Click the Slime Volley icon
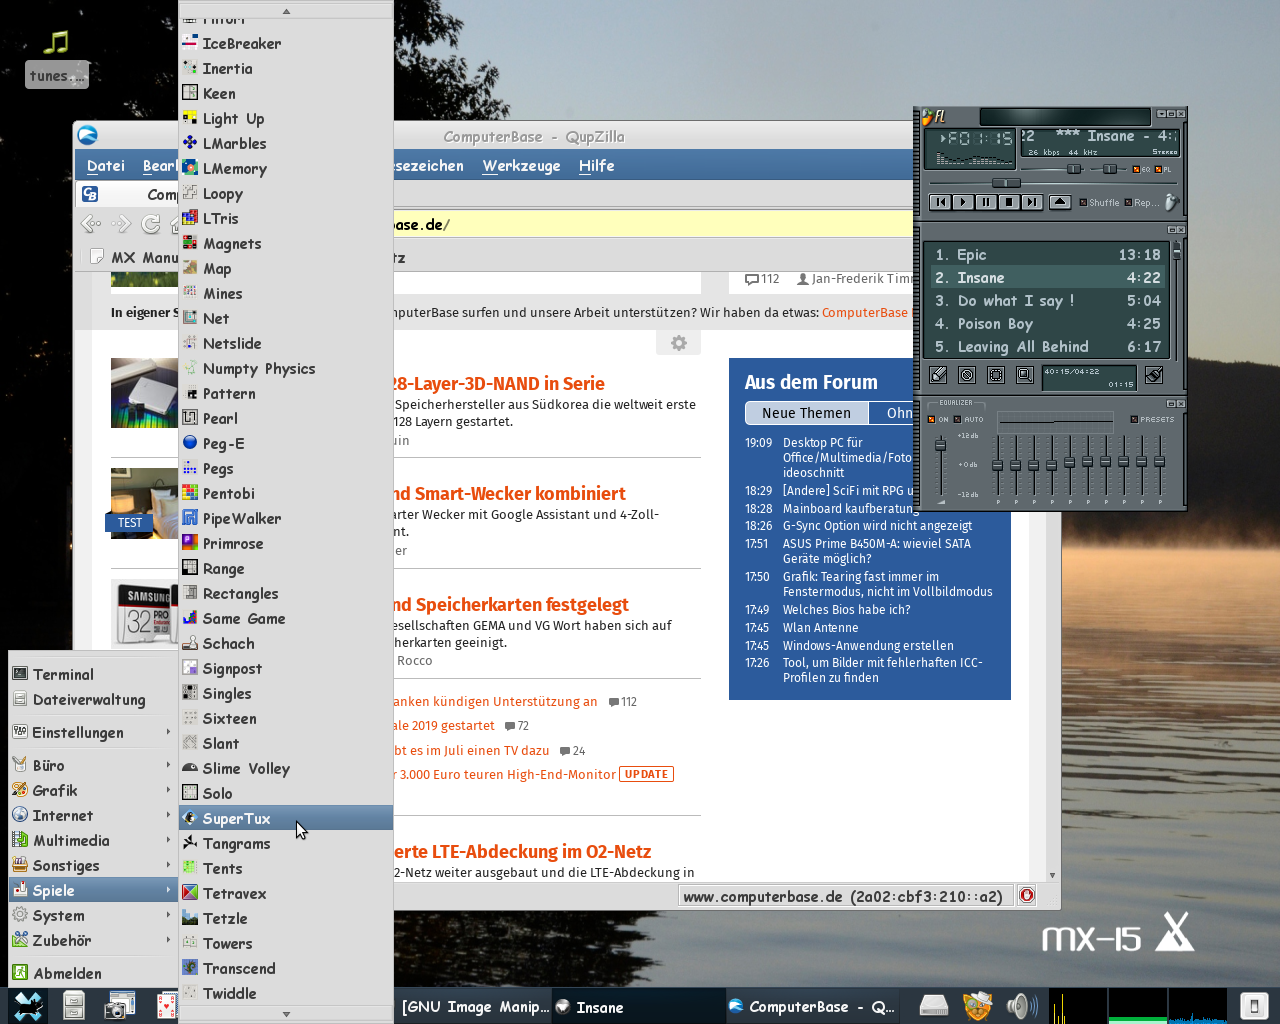 tap(190, 768)
